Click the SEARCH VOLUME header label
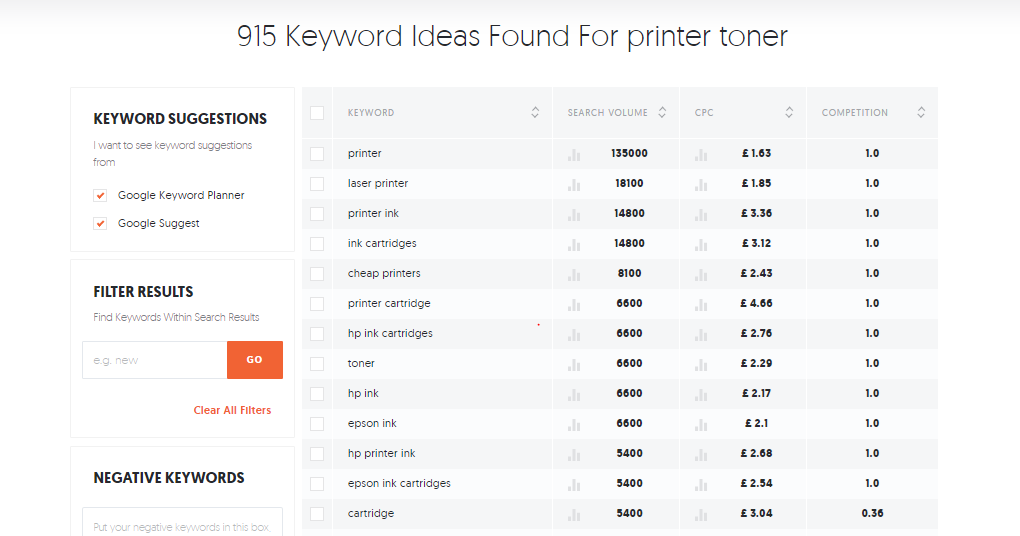The width and height of the screenshot is (1020, 536). click(x=608, y=113)
